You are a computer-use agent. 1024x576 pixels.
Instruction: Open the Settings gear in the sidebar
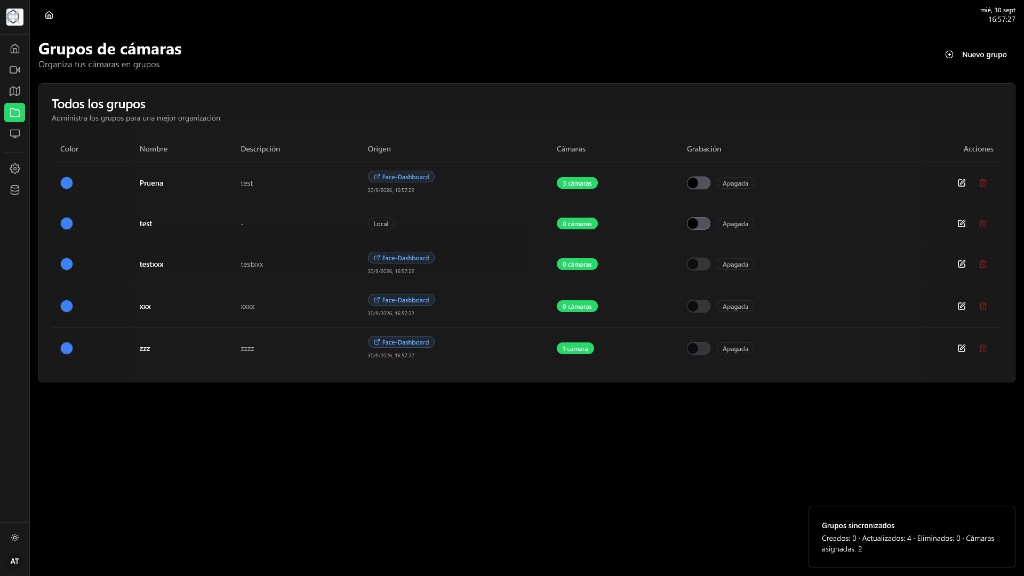click(x=14, y=168)
